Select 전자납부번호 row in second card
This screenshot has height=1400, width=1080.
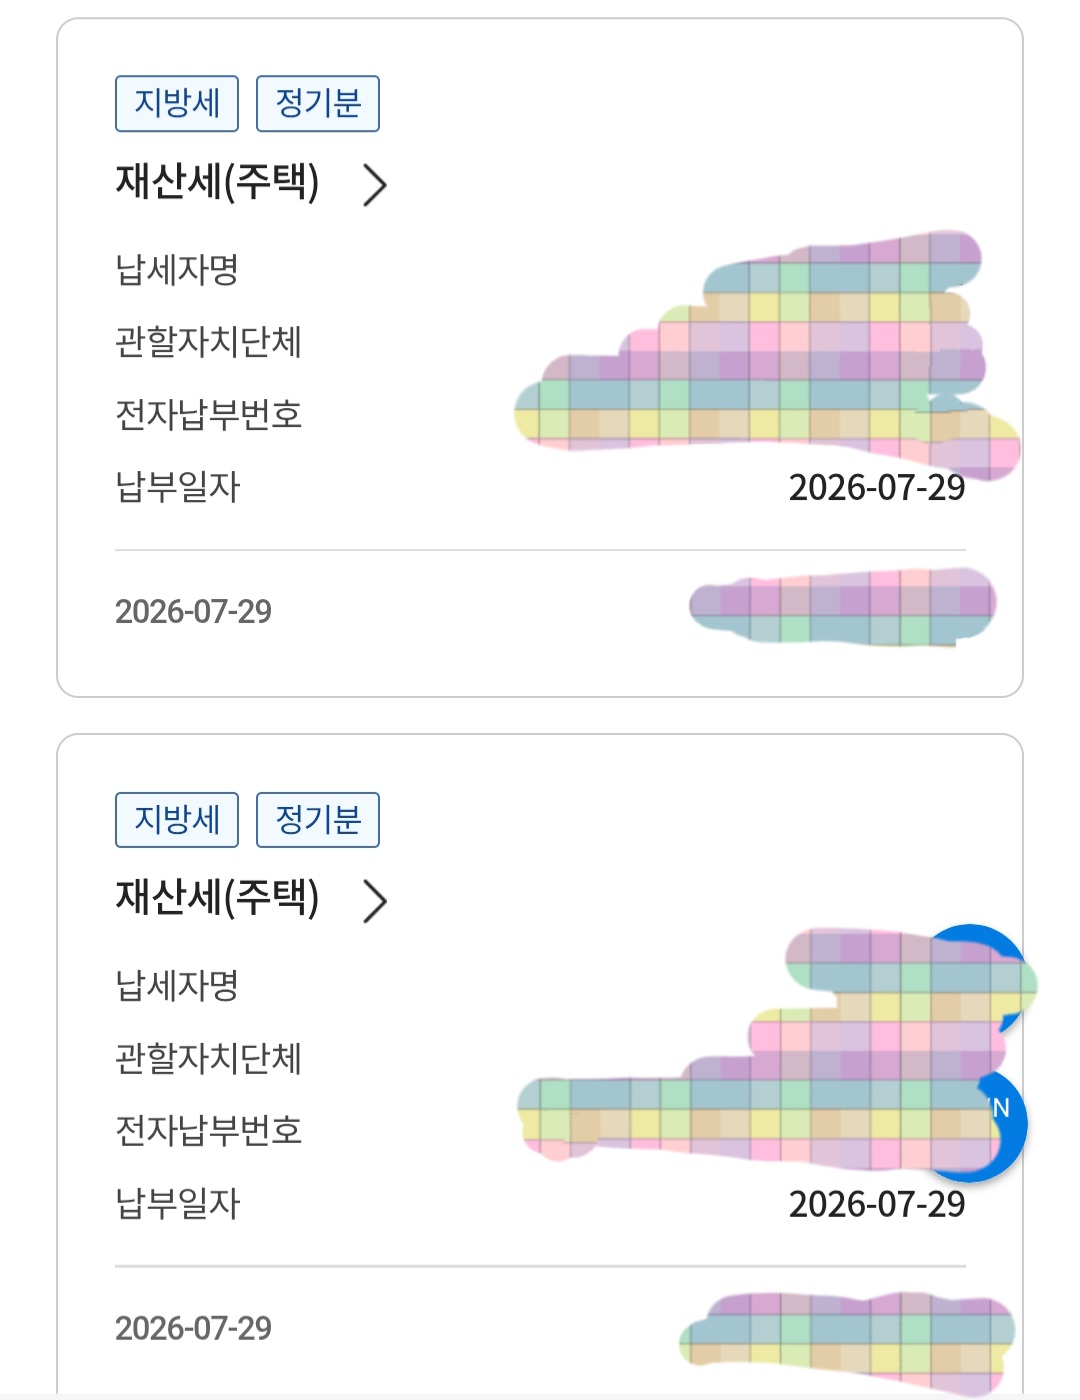[540, 1130]
